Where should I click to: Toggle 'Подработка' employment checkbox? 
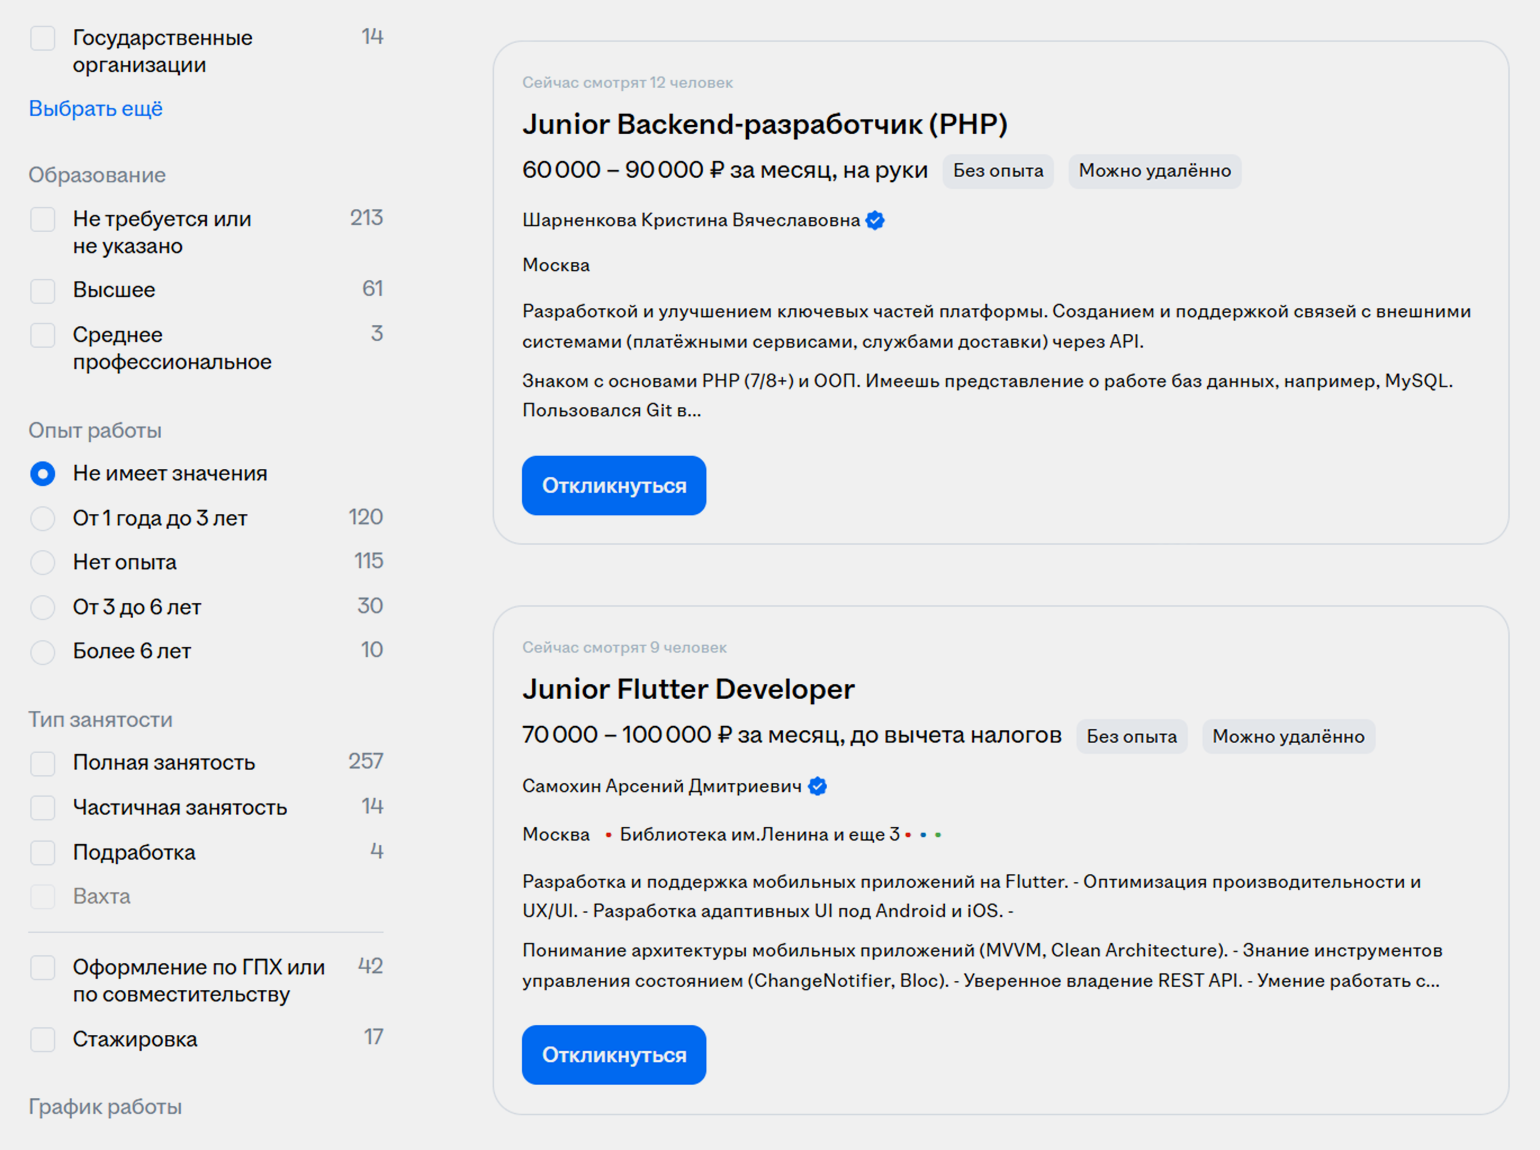pos(43,853)
